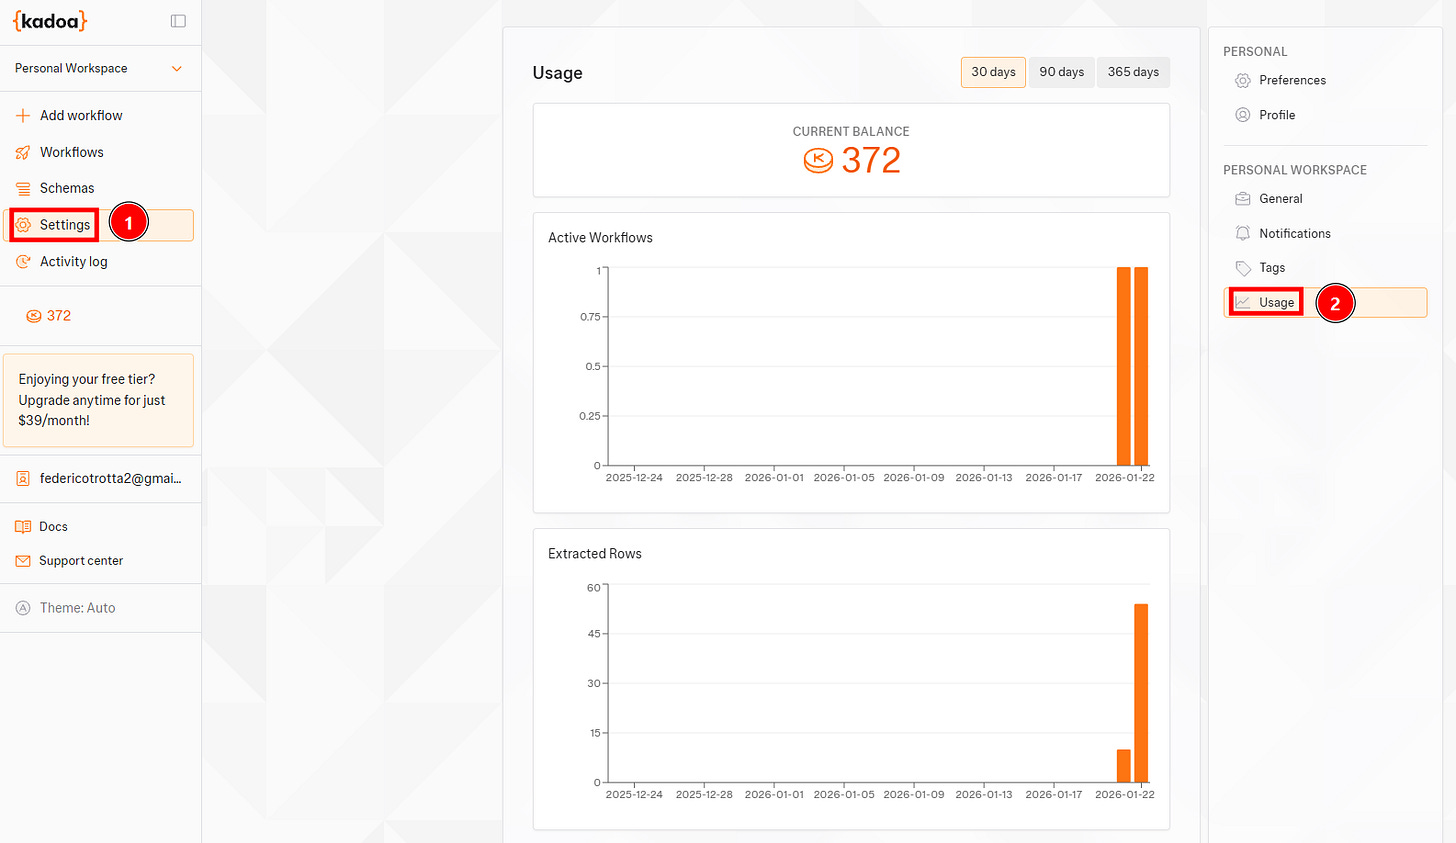The image size is (1456, 843).
Task: Select the Profile icon under Personal
Action: [x=1243, y=114]
